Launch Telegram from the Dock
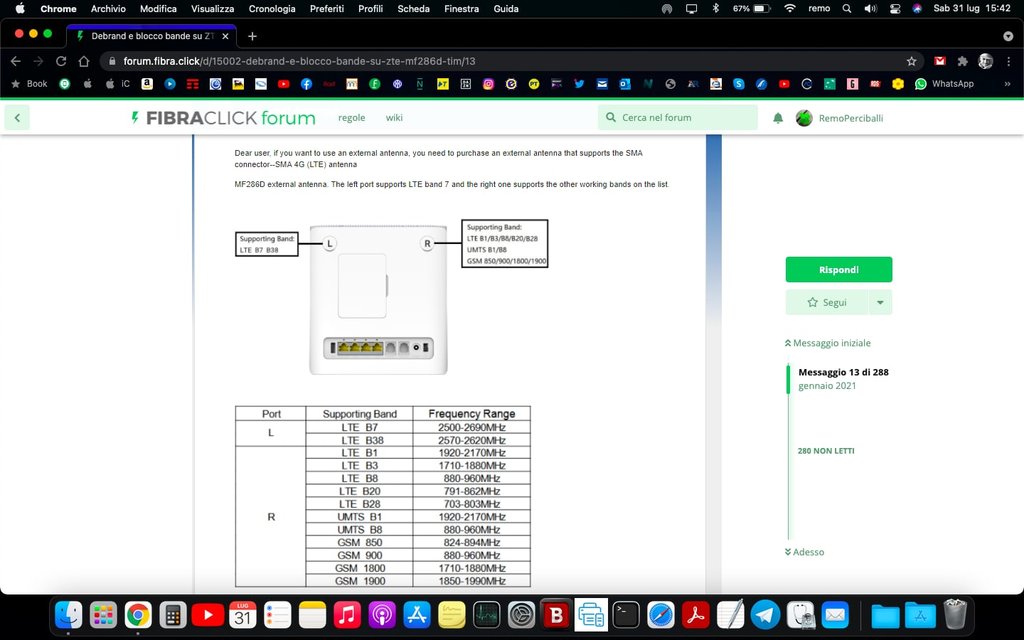This screenshot has width=1024, height=640. click(x=765, y=615)
